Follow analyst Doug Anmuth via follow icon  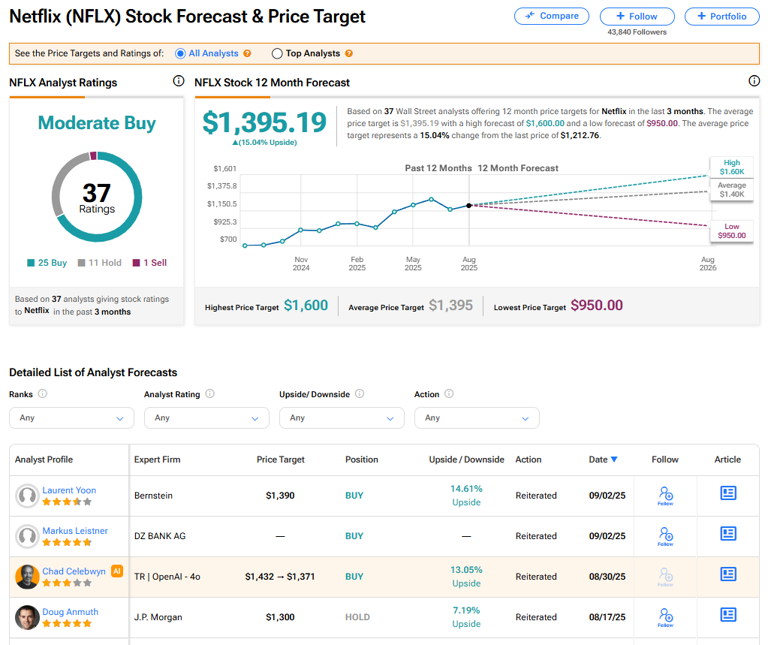coord(665,618)
